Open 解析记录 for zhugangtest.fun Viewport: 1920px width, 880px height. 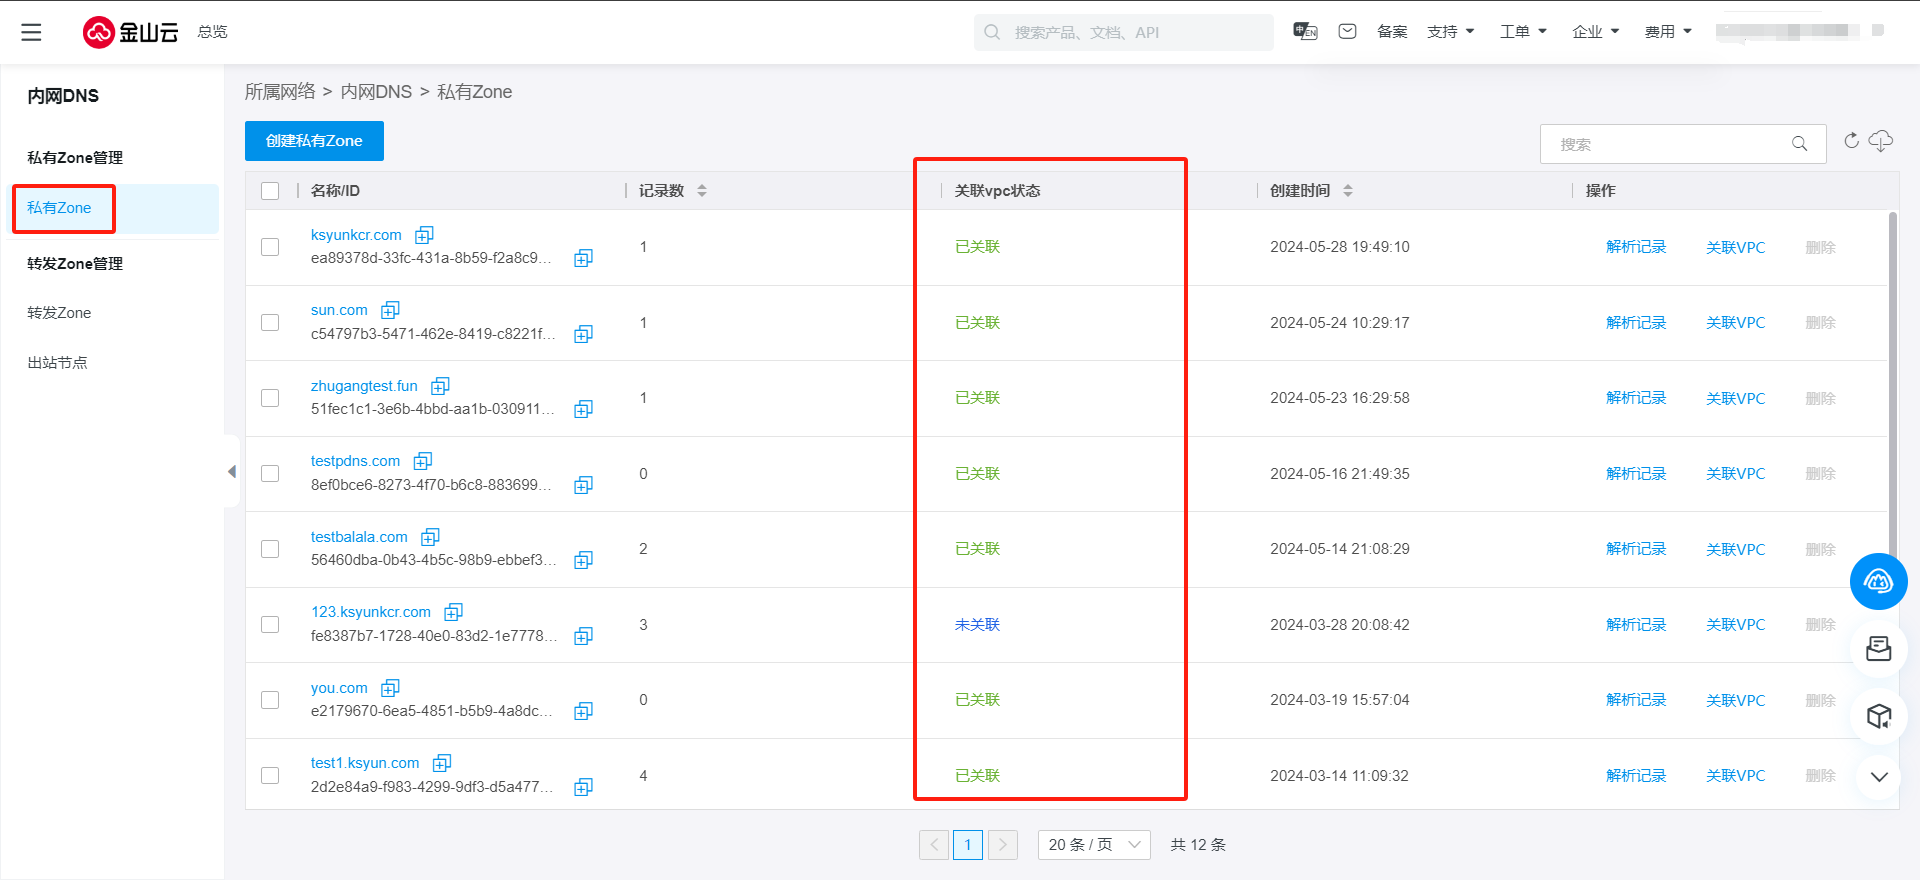pyautogui.click(x=1636, y=398)
